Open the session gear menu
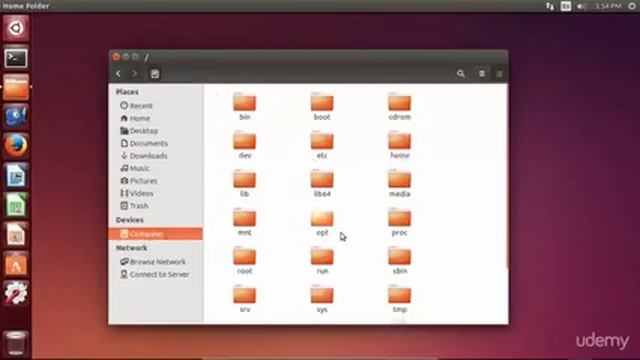Screen dimensions: 640x360 click(632, 6)
